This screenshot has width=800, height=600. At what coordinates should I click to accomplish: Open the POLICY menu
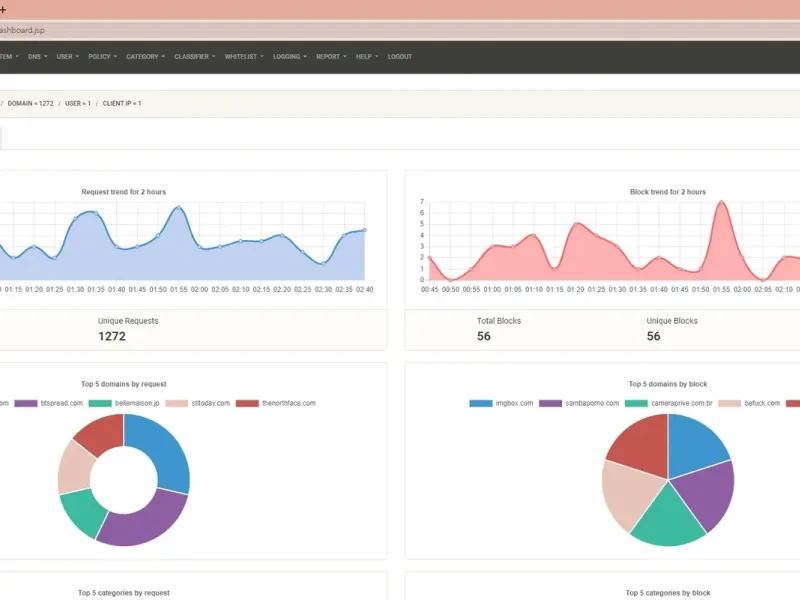coord(103,57)
